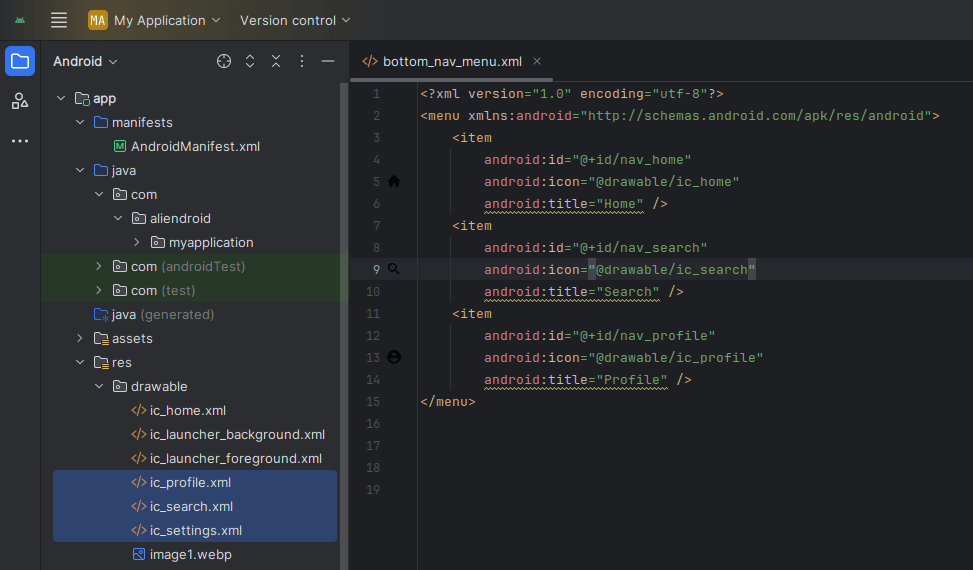
Task: Click the "@+id/nav_home" id value
Action: tap(632, 159)
